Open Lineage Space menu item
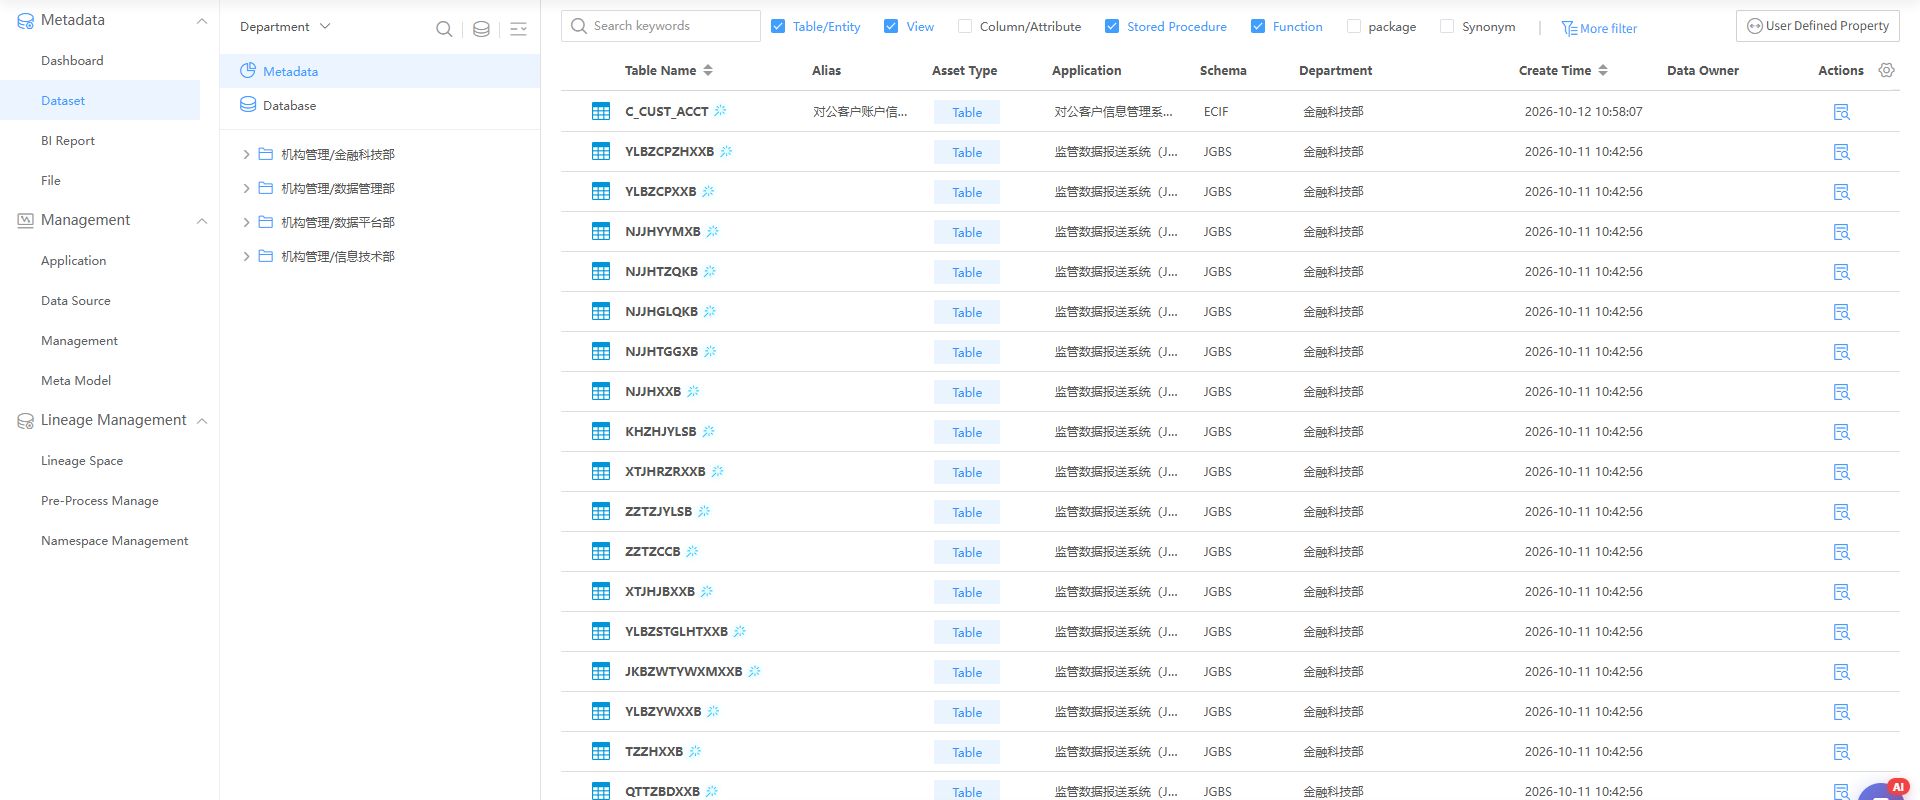 pos(82,460)
